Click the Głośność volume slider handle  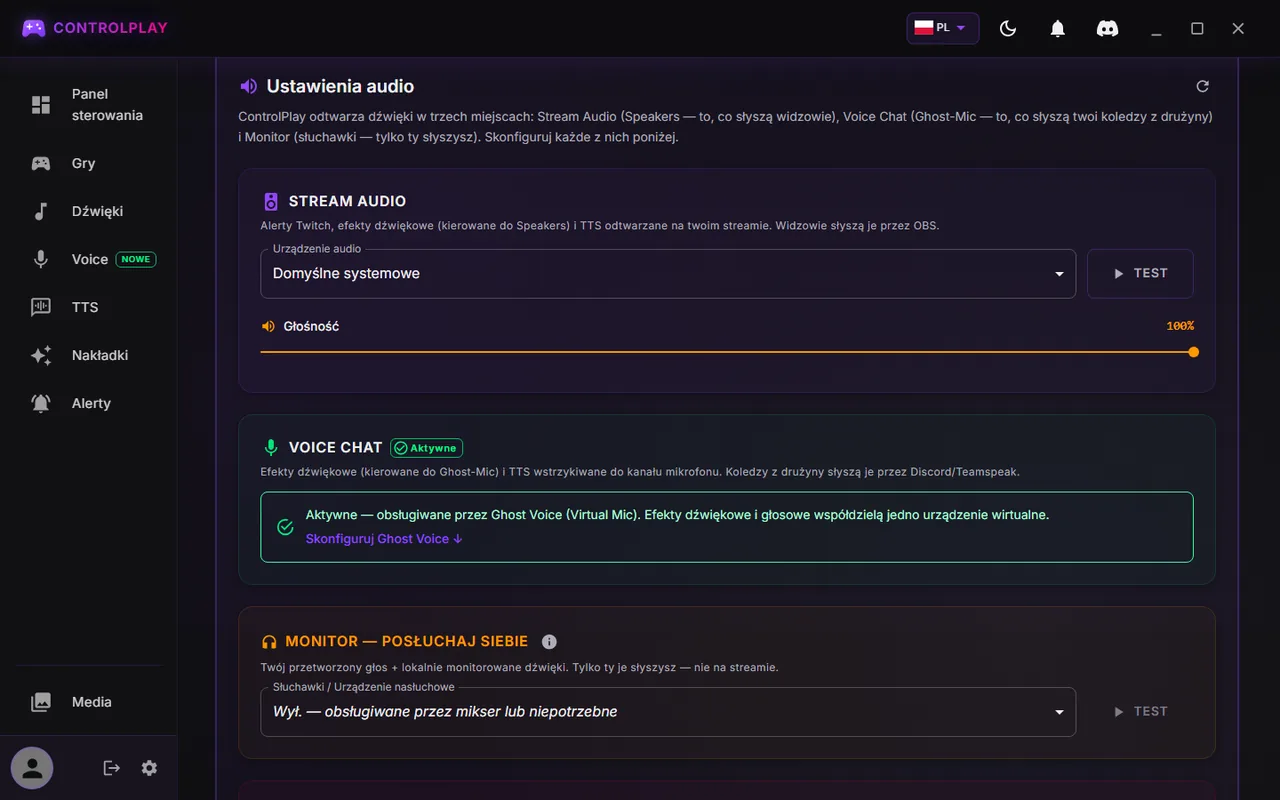point(1193,352)
